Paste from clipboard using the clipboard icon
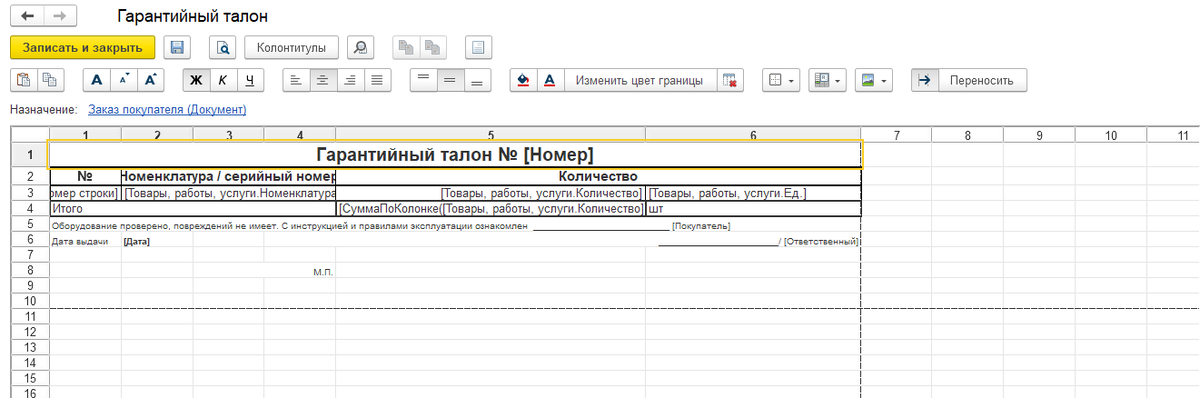 click(24, 80)
